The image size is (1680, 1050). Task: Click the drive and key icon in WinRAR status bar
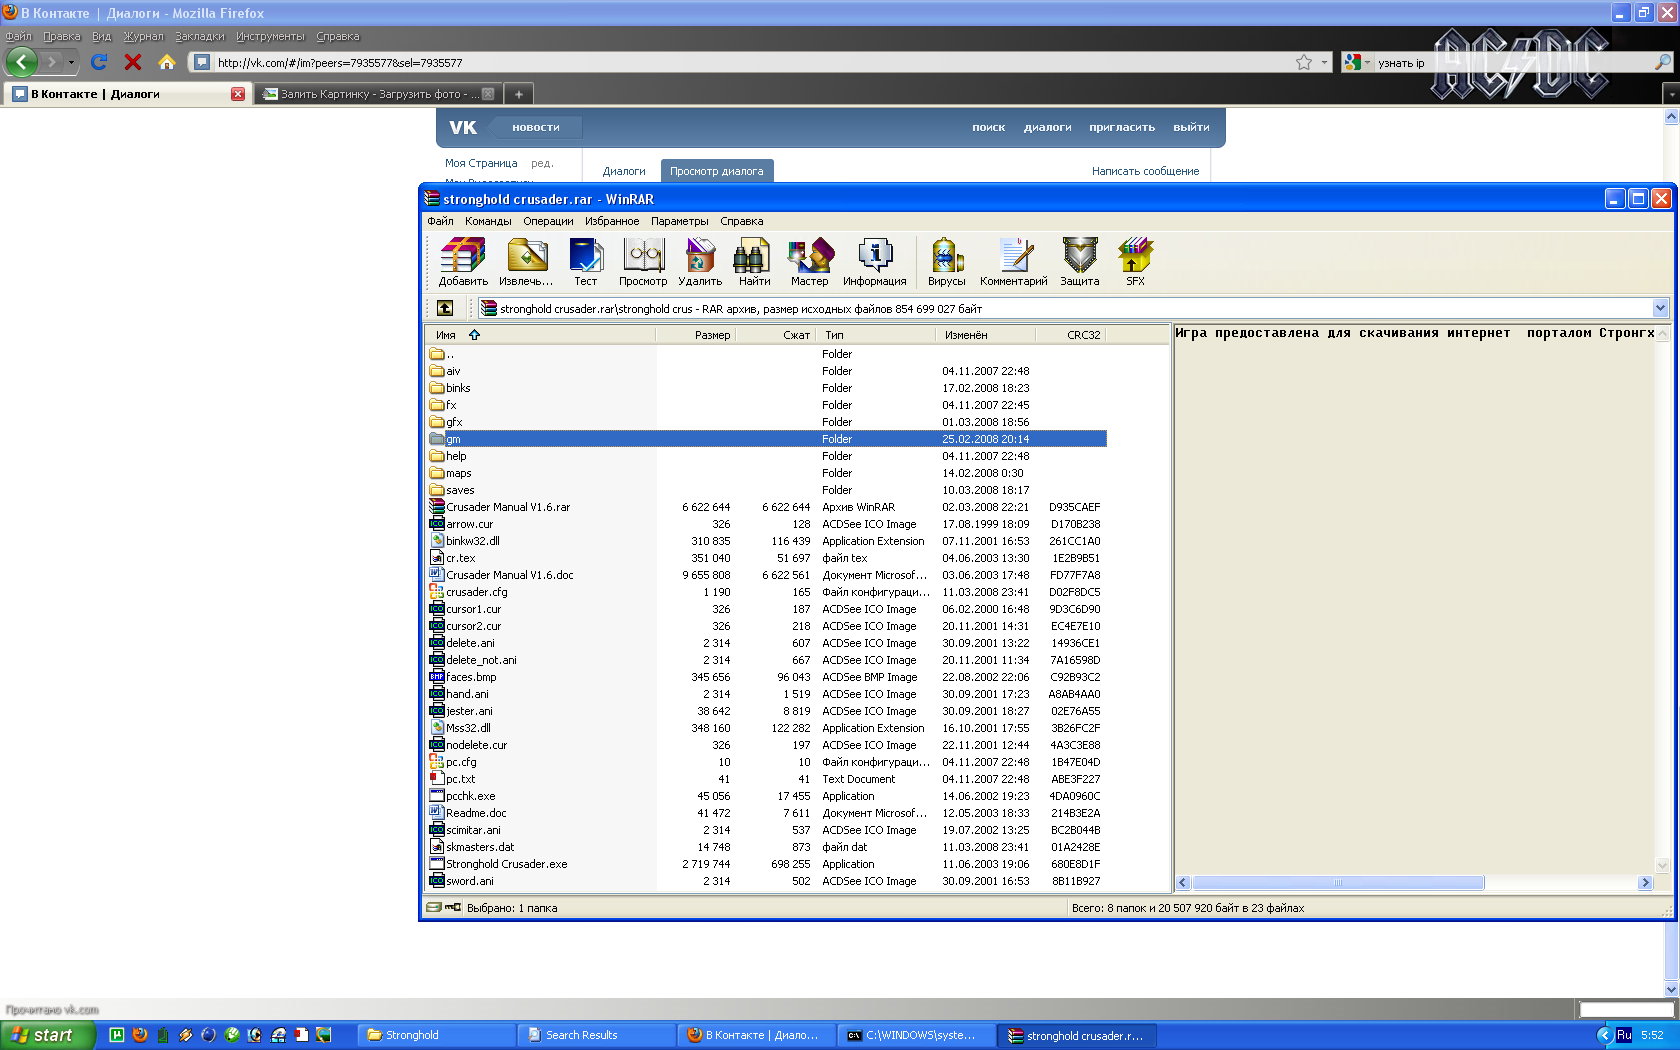tap(444, 908)
